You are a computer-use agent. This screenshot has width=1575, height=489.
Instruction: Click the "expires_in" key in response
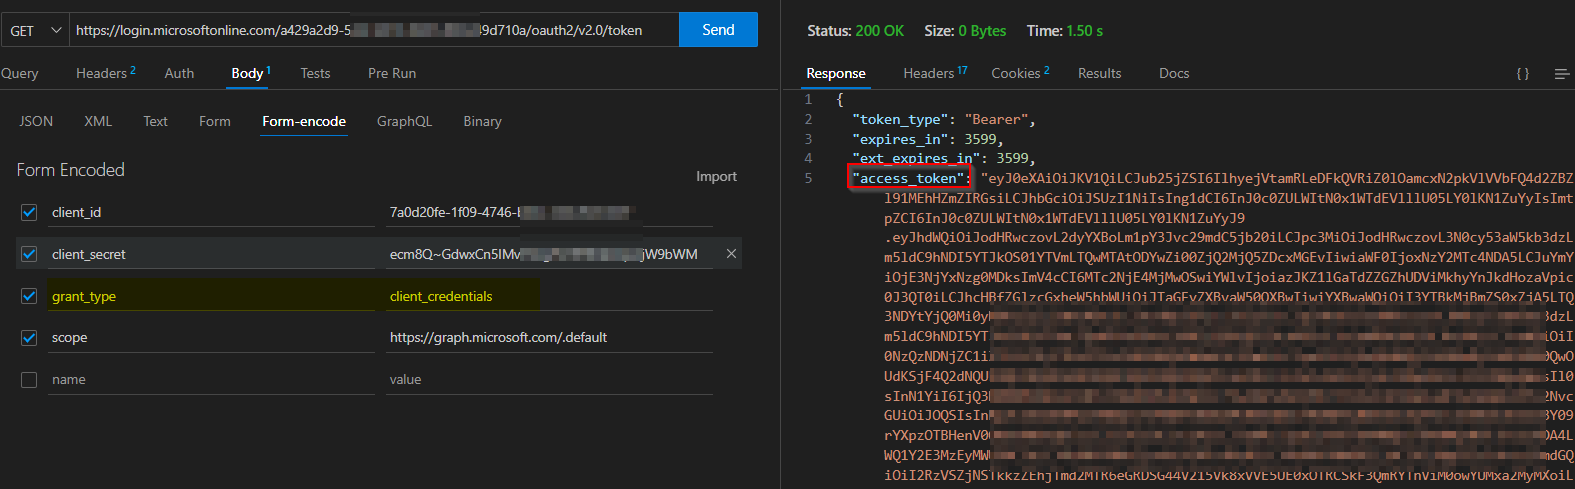pyautogui.click(x=901, y=139)
